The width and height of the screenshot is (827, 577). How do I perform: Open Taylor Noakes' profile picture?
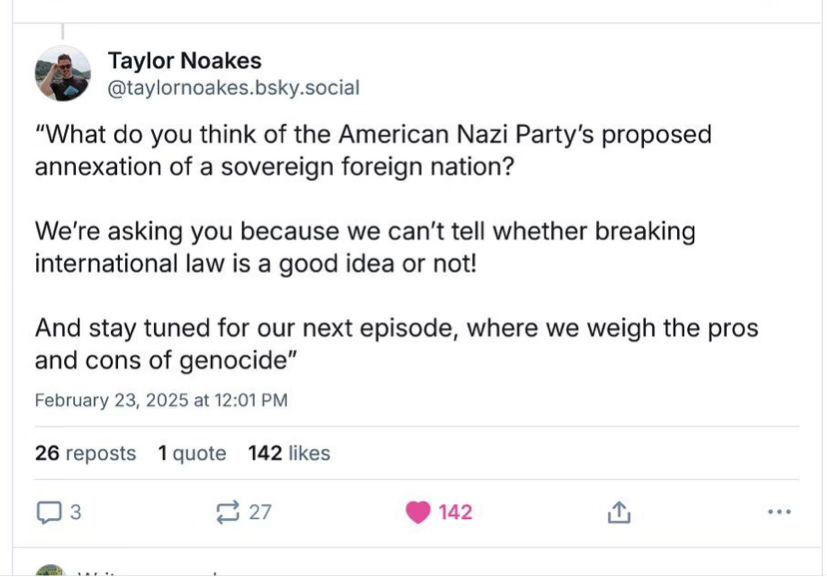click(x=63, y=75)
